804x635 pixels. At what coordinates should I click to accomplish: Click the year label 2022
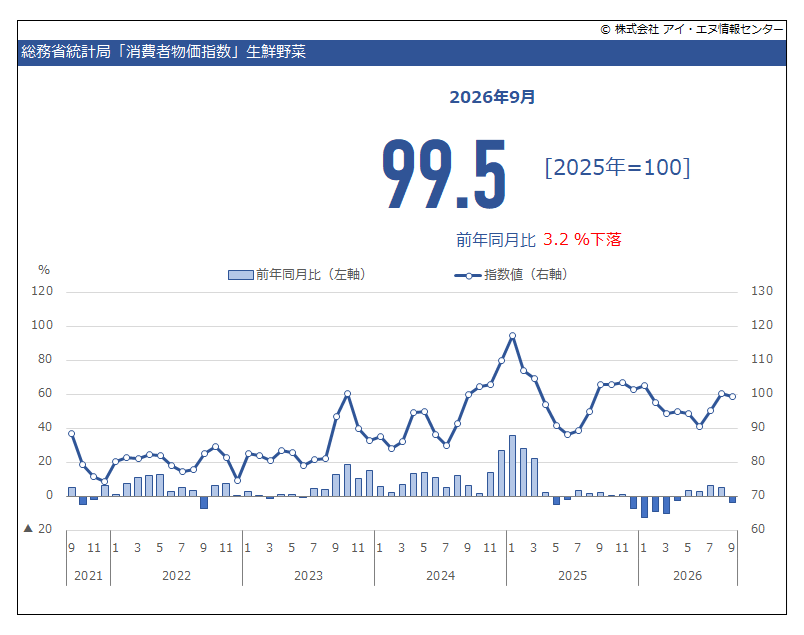176,576
